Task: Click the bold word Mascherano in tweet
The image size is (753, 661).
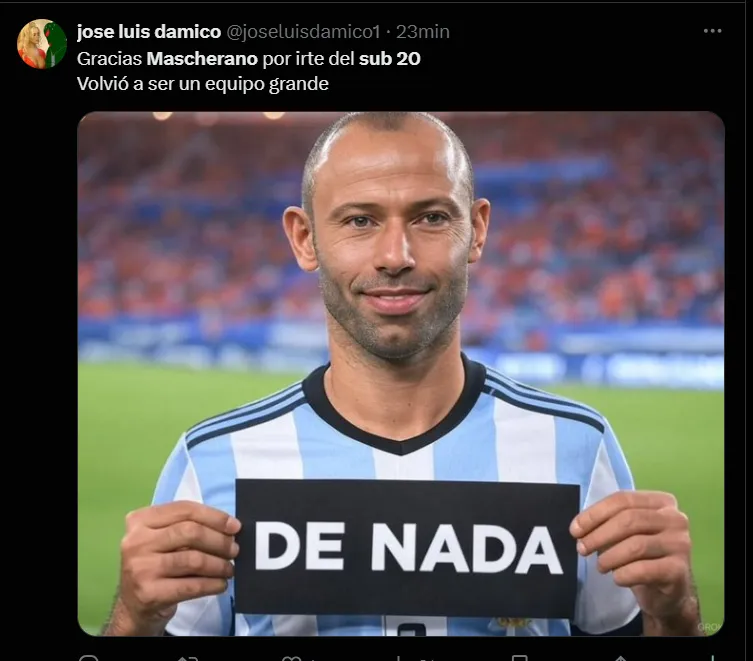Action: pos(202,59)
